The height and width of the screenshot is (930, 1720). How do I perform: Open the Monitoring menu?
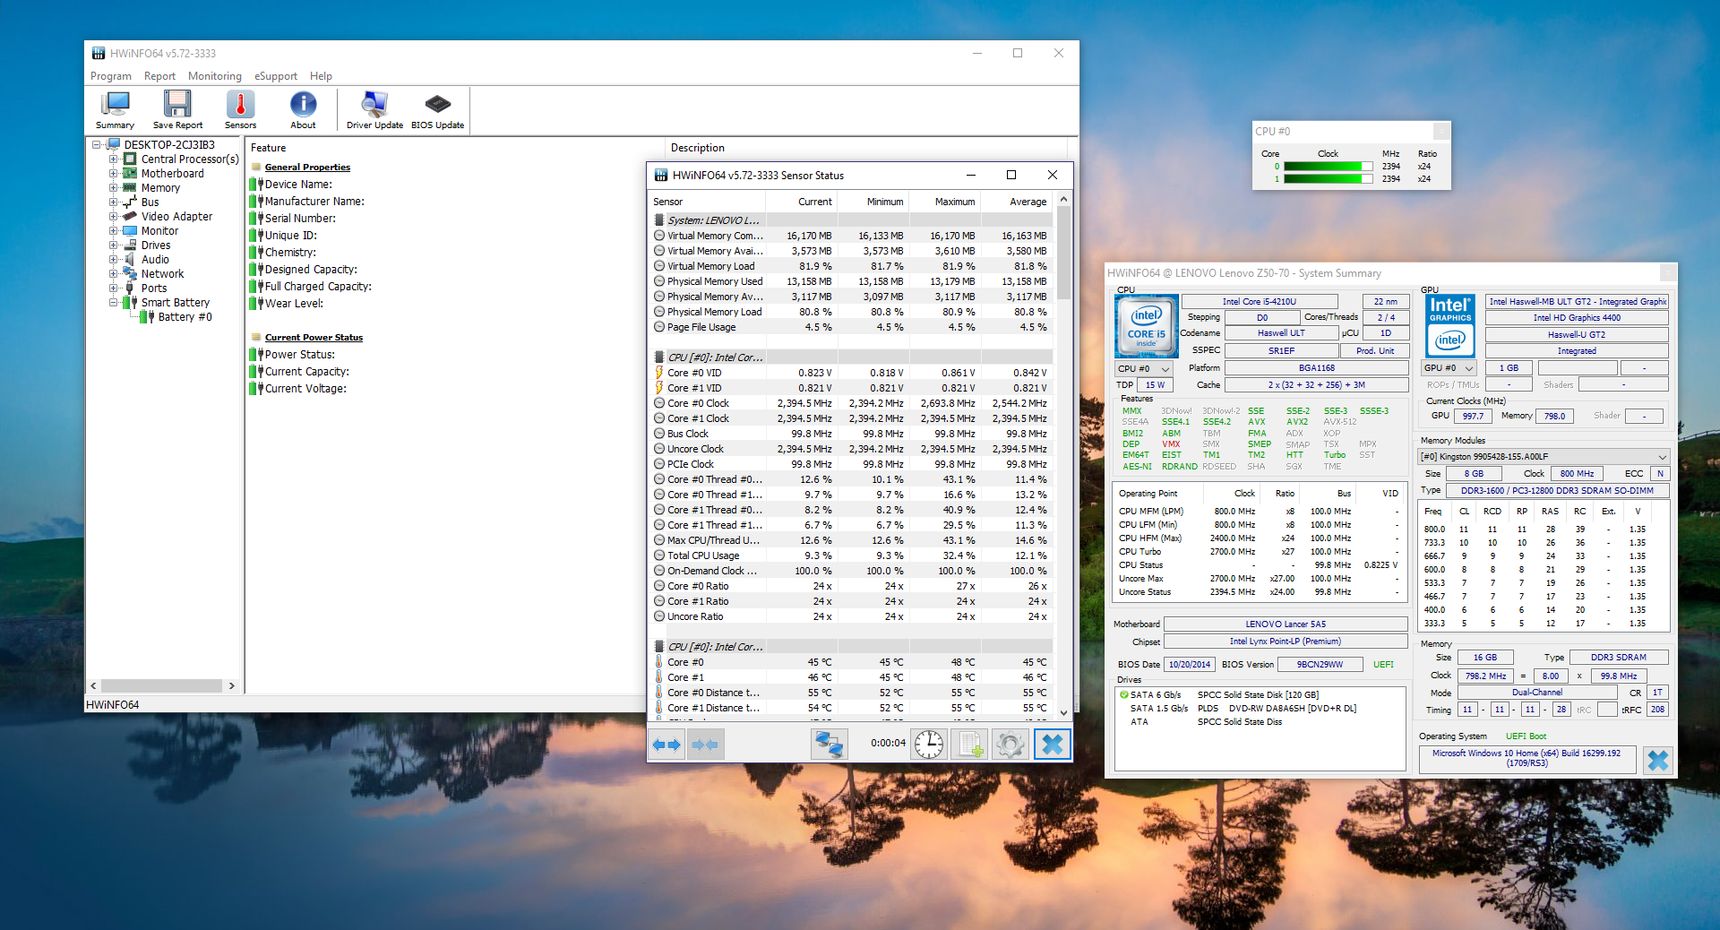[x=215, y=76]
